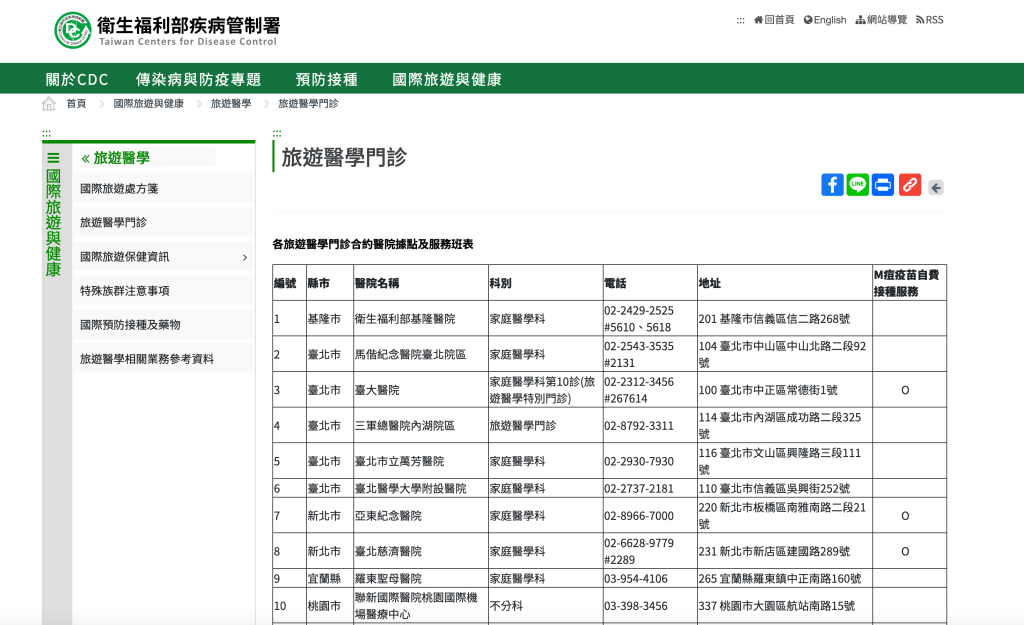The image size is (1024, 625).
Task: Open 特殊族群注意事項 in the sidebar
Action: [x=163, y=291]
